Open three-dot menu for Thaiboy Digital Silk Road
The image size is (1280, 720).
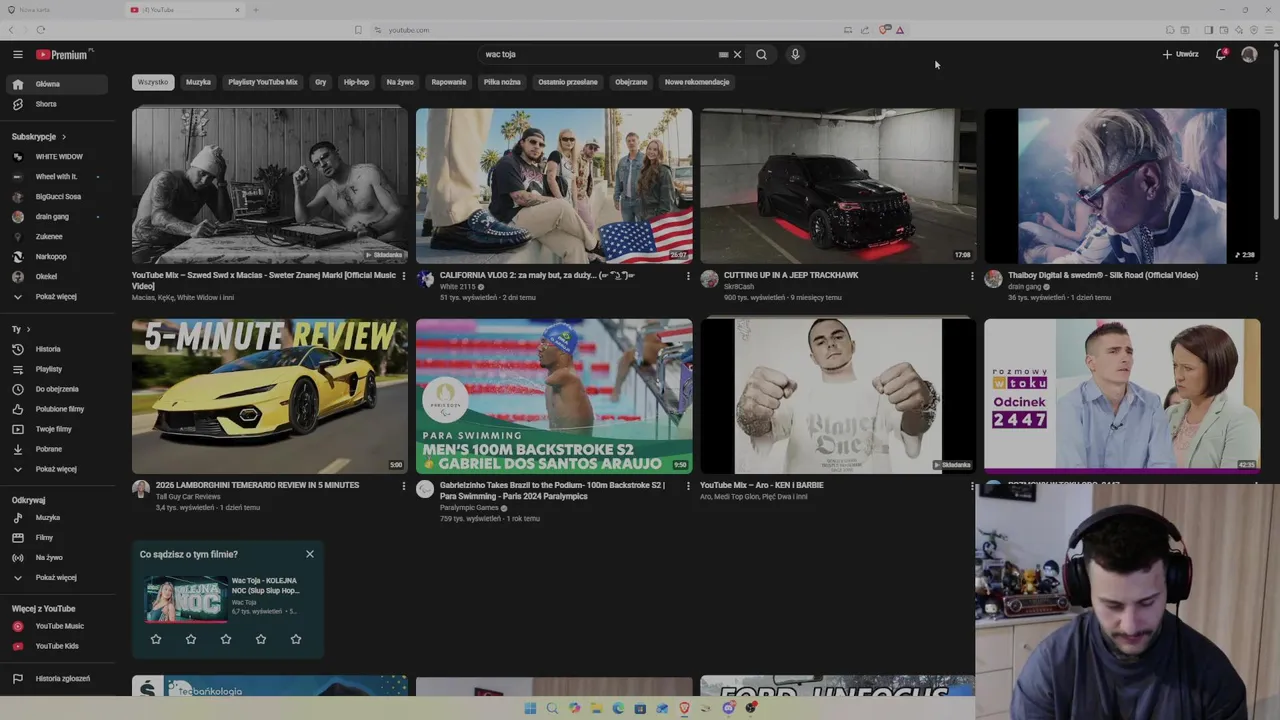pyautogui.click(x=1256, y=276)
